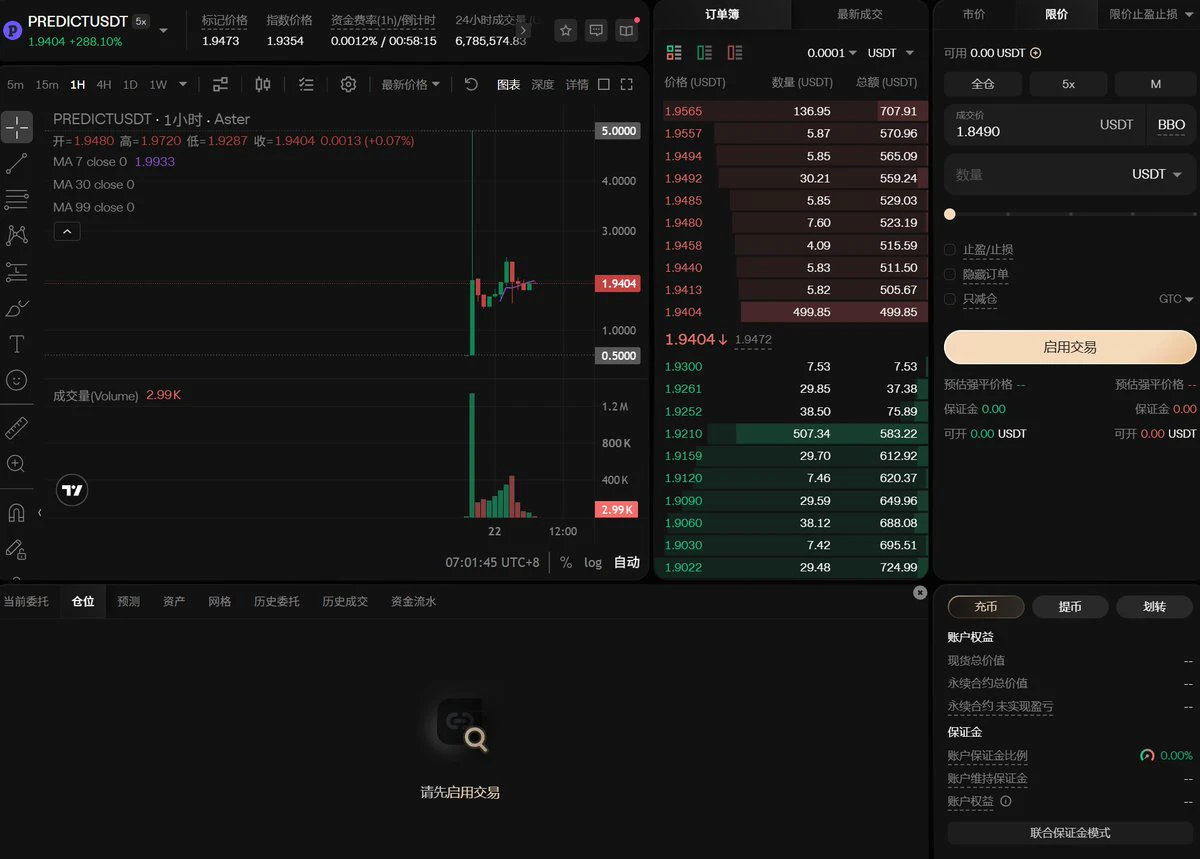Open the 历史委托 tab
1200x859 pixels.
point(276,601)
